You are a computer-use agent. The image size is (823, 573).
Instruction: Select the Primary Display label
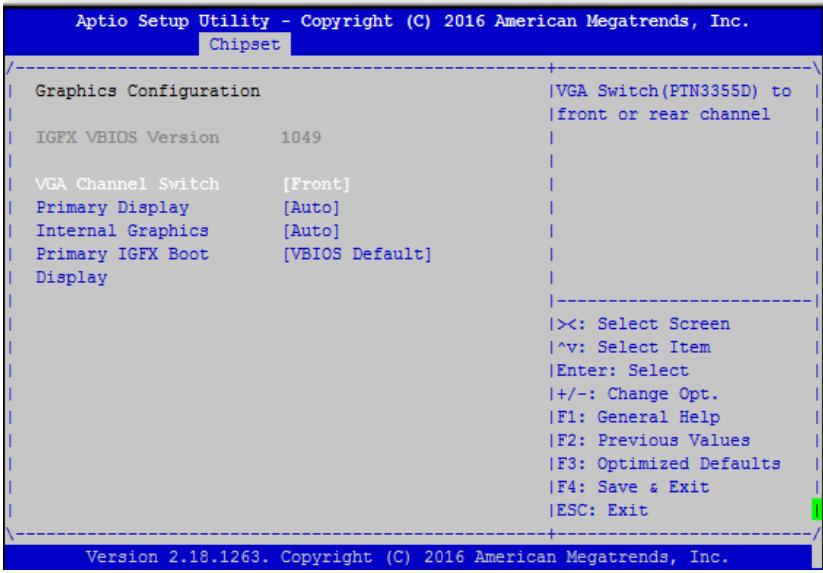tap(112, 208)
